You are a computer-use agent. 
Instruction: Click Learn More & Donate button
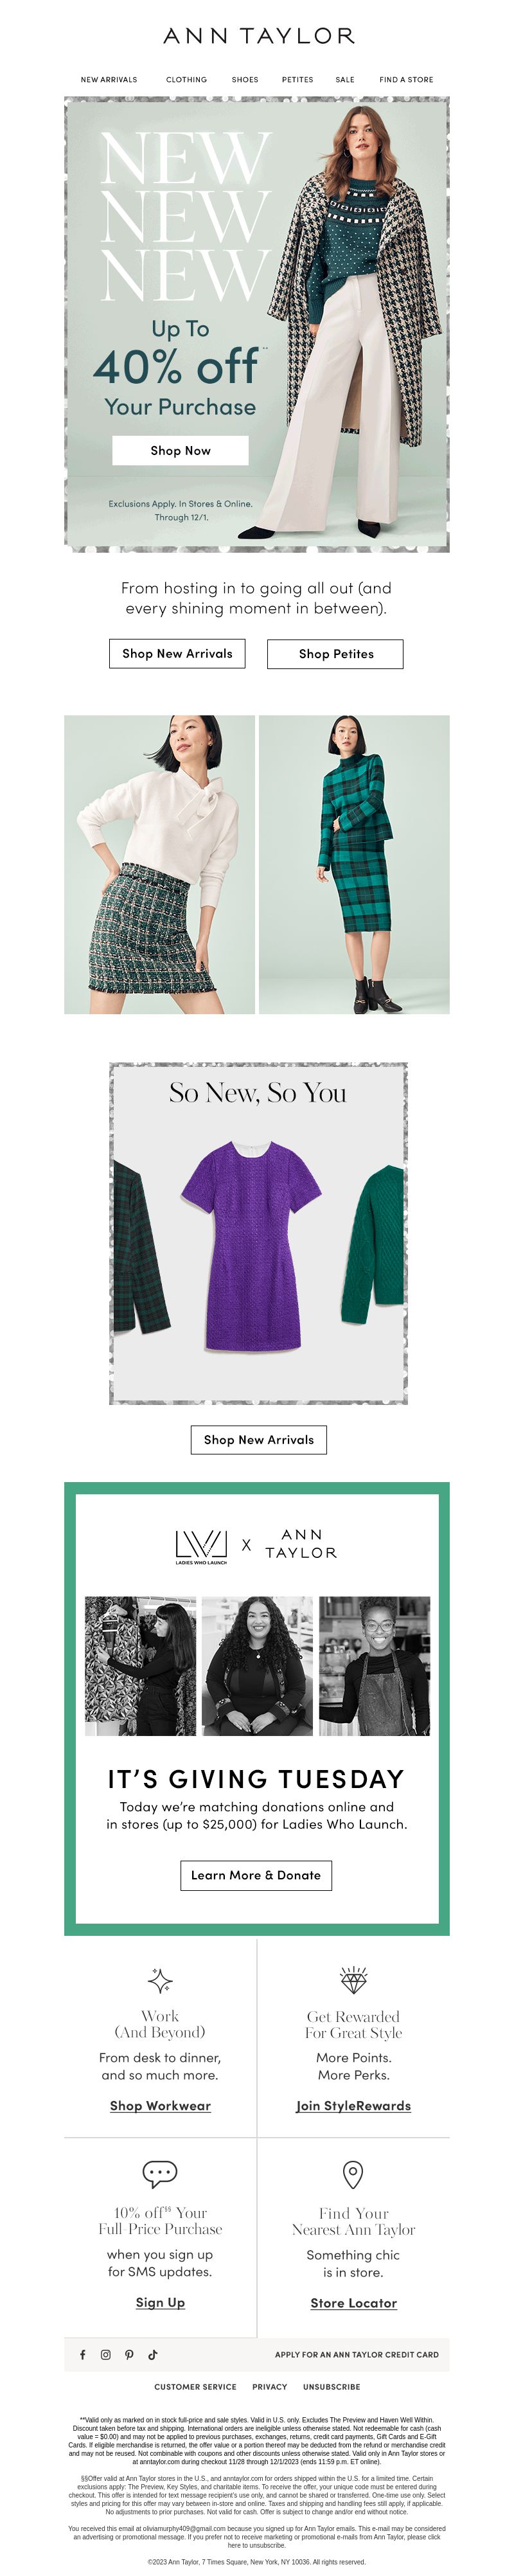pos(256,1875)
